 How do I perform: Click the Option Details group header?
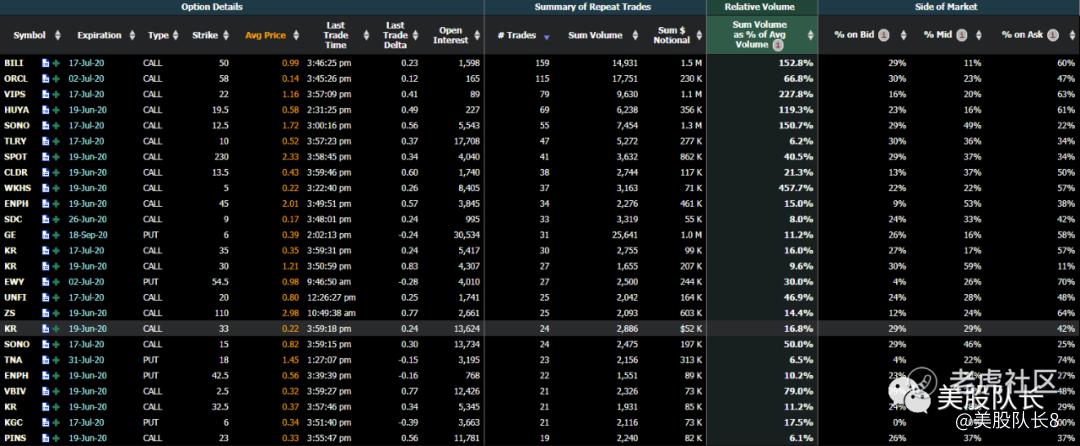[x=212, y=7]
